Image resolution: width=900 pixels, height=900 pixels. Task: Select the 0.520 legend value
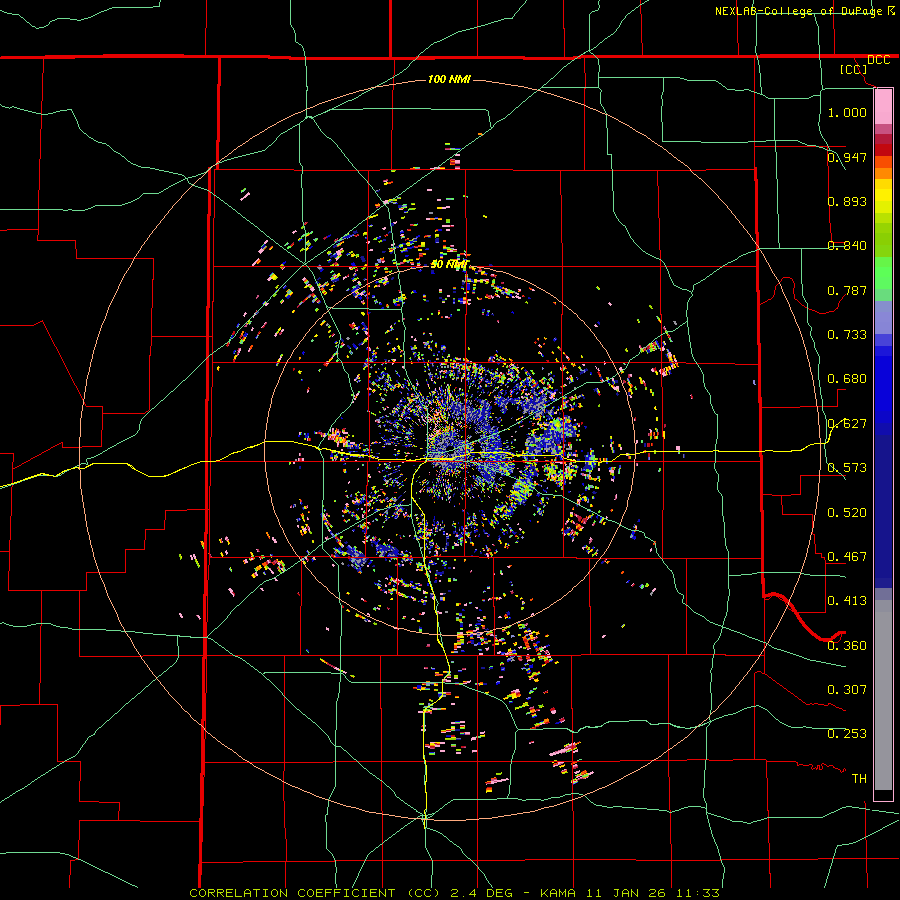click(847, 512)
